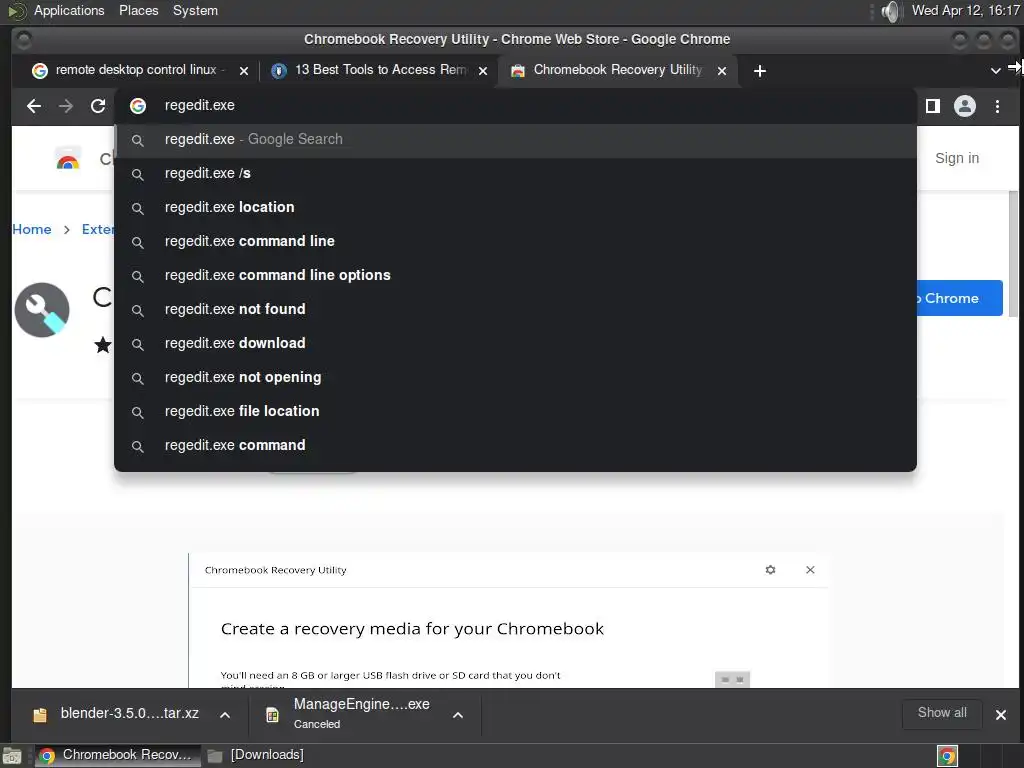The image size is (1024, 768).
Task: Click the volume speaker icon in panel
Action: (890, 11)
